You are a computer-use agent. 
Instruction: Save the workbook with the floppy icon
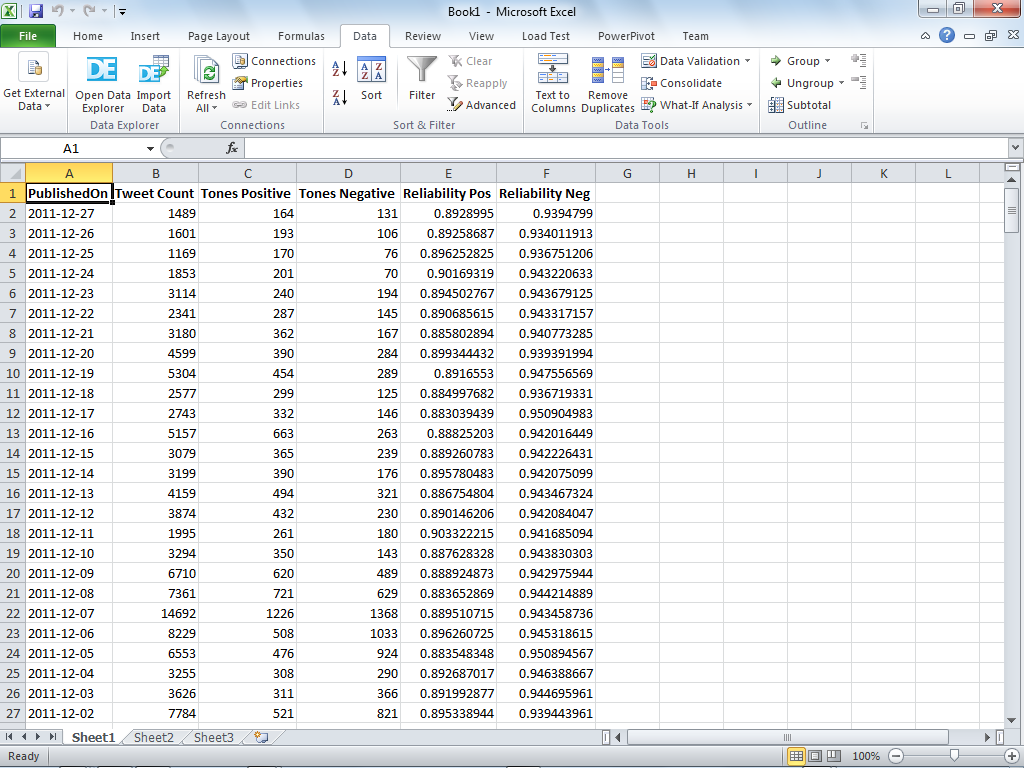[36, 11]
